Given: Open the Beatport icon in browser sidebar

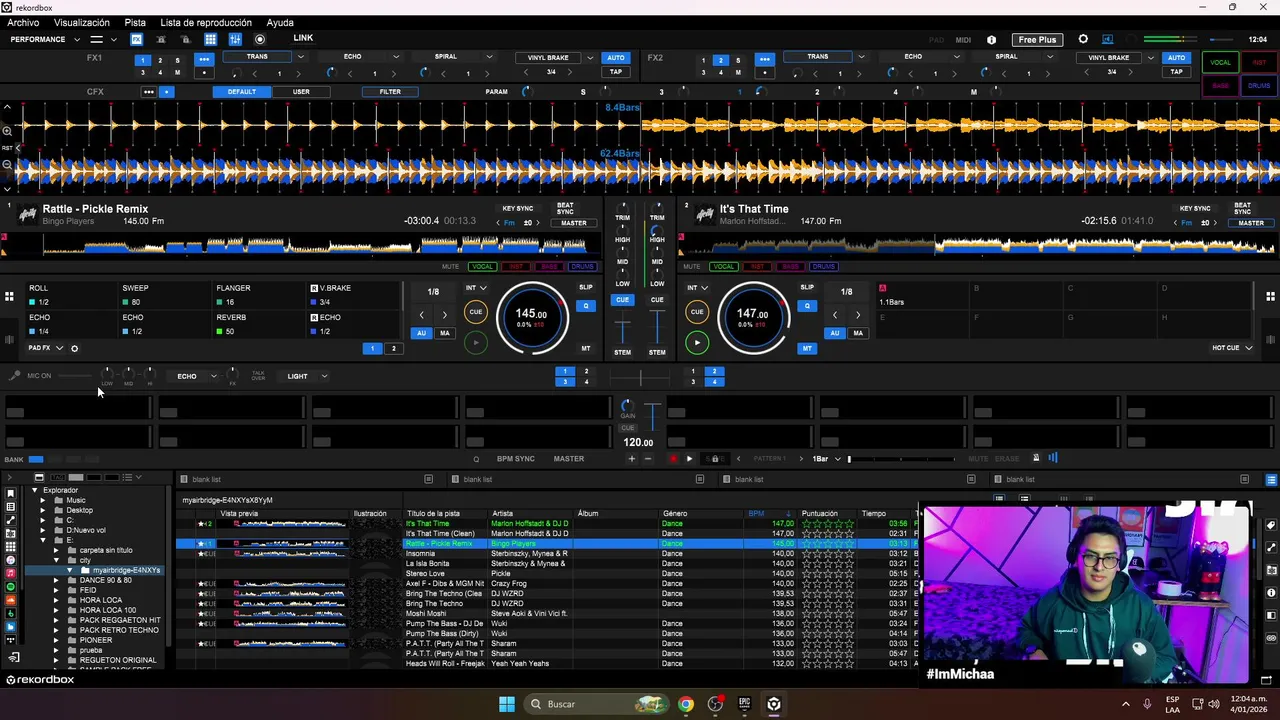Looking at the screenshot, I should click(x=11, y=613).
